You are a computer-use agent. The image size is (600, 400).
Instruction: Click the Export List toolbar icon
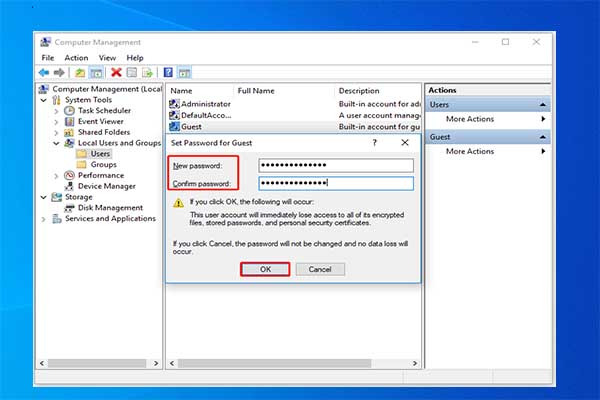[147, 72]
